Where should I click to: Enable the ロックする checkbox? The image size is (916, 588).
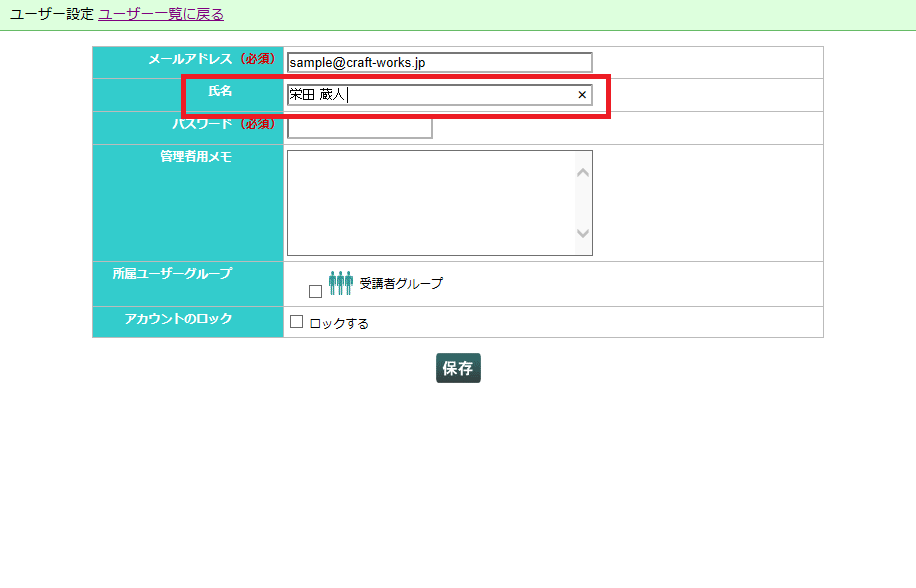297,322
